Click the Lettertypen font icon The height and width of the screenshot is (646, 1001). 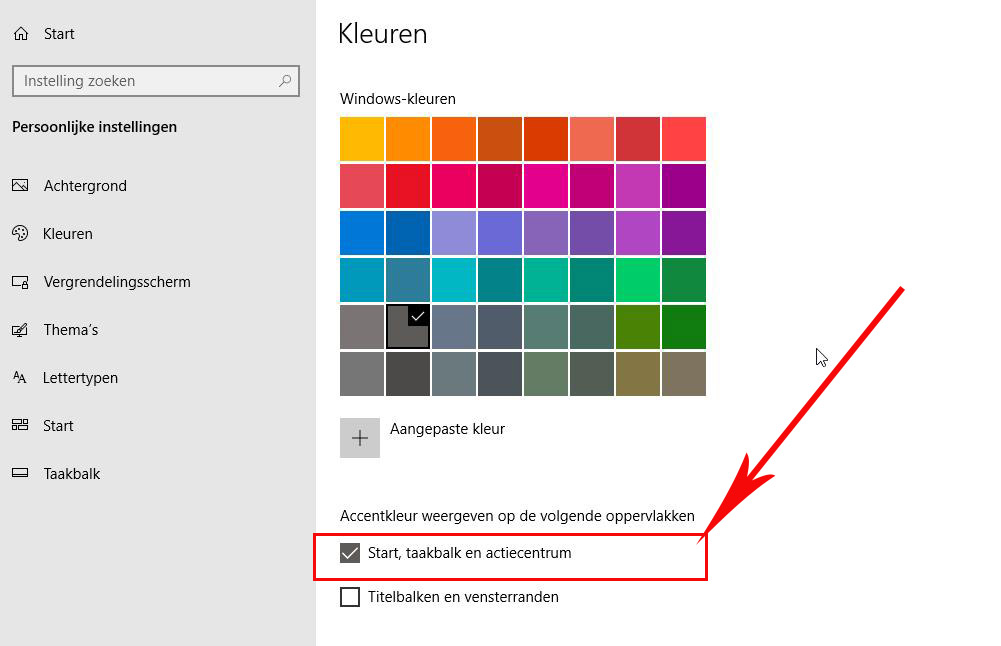pos(20,378)
